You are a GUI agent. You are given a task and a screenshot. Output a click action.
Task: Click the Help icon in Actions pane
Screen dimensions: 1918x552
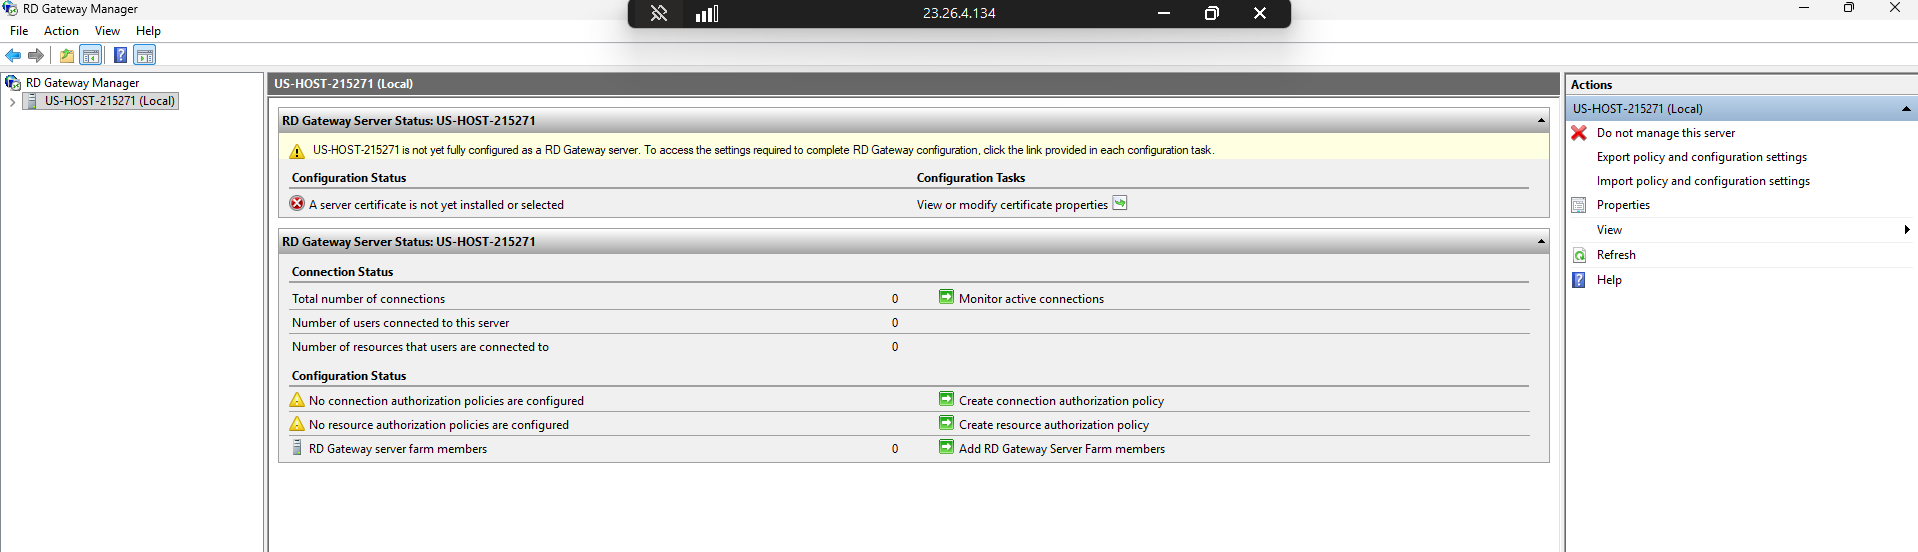click(x=1579, y=280)
